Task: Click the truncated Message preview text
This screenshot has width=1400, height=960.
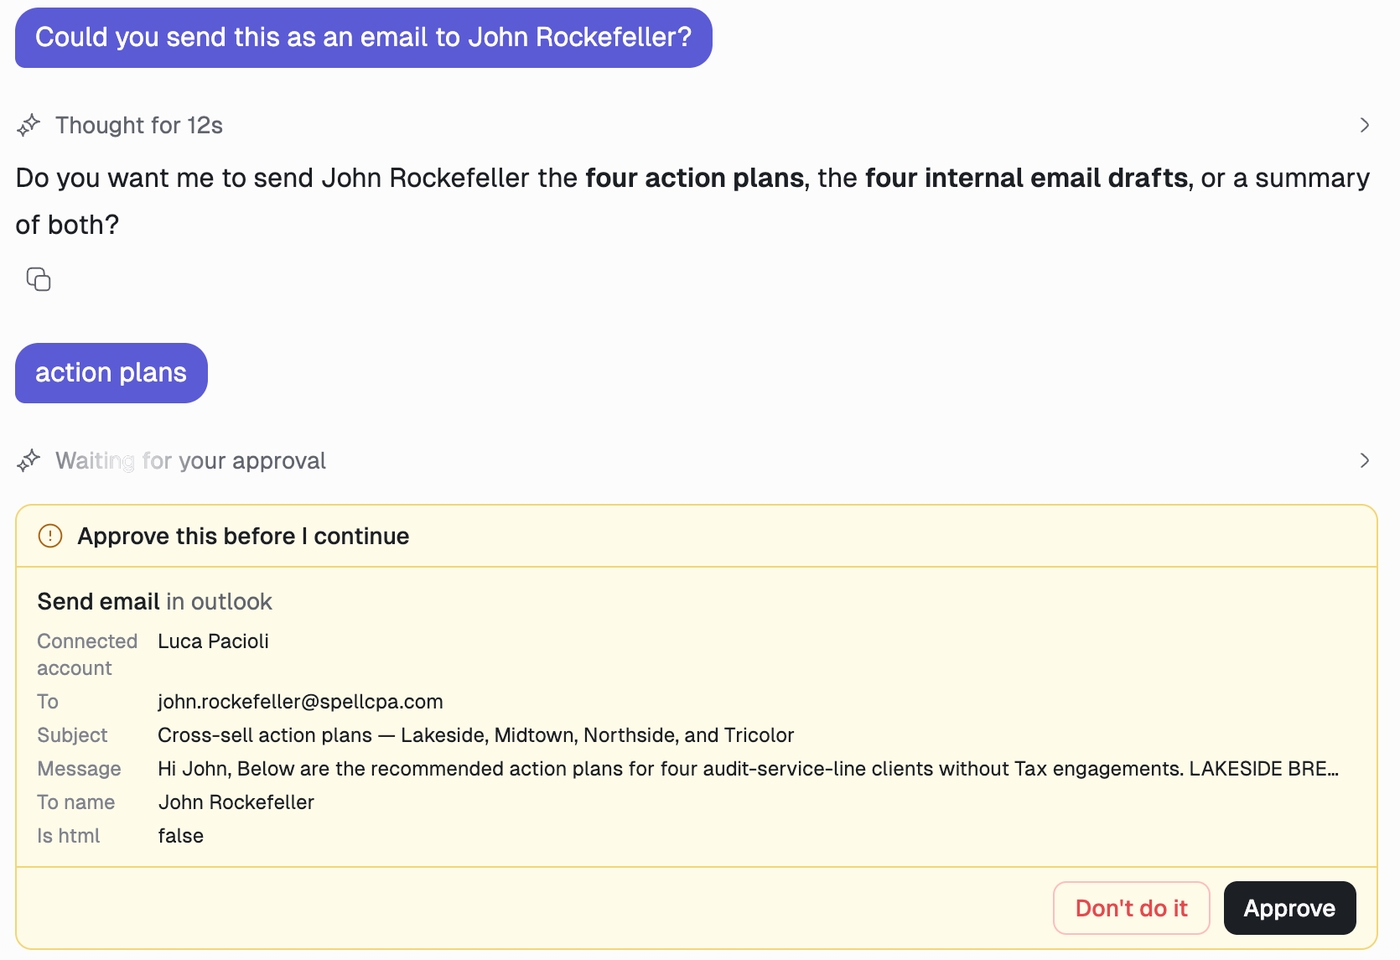Action: tap(748, 769)
